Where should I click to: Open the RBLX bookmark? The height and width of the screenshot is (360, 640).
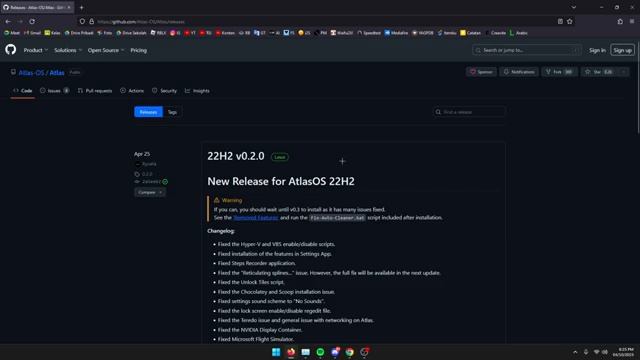point(158,33)
